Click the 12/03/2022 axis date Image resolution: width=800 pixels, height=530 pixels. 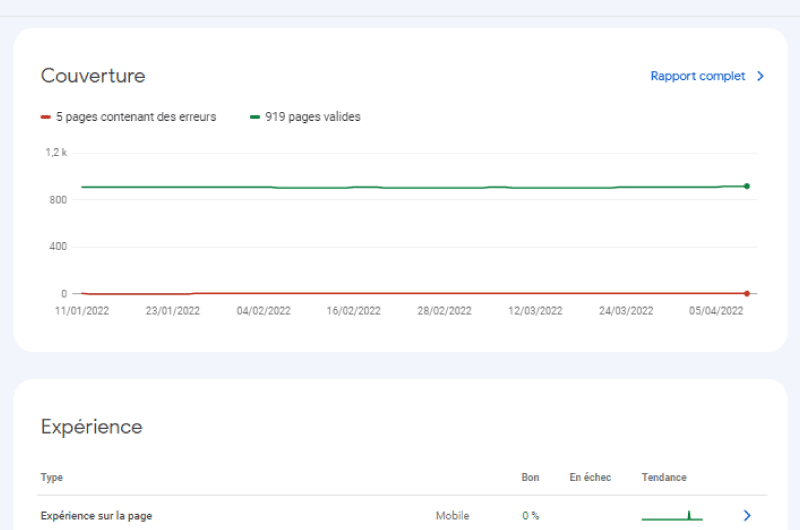[x=535, y=311]
